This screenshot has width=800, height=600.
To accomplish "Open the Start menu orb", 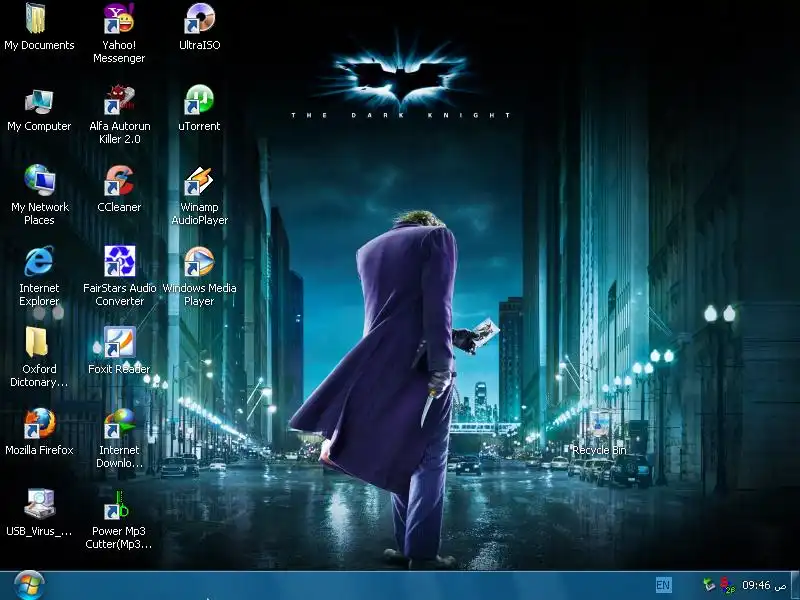I will pos(29,585).
